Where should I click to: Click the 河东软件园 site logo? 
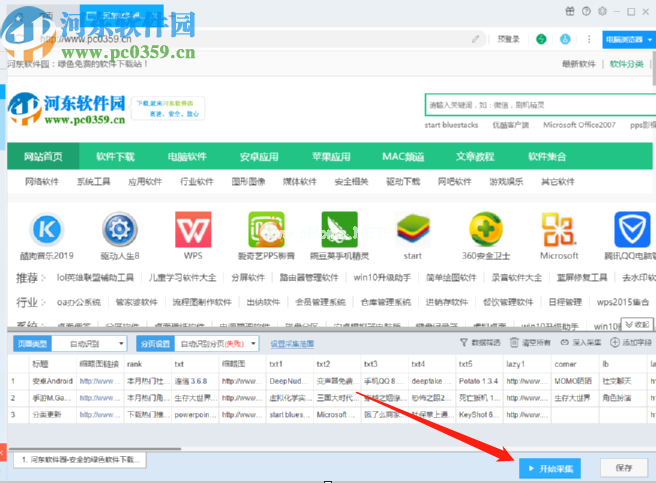pyautogui.click(x=67, y=109)
